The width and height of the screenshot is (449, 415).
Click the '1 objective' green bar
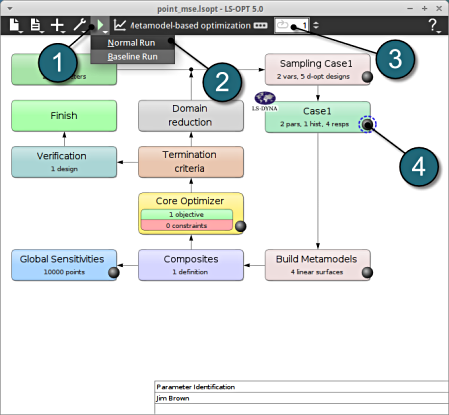pyautogui.click(x=187, y=214)
